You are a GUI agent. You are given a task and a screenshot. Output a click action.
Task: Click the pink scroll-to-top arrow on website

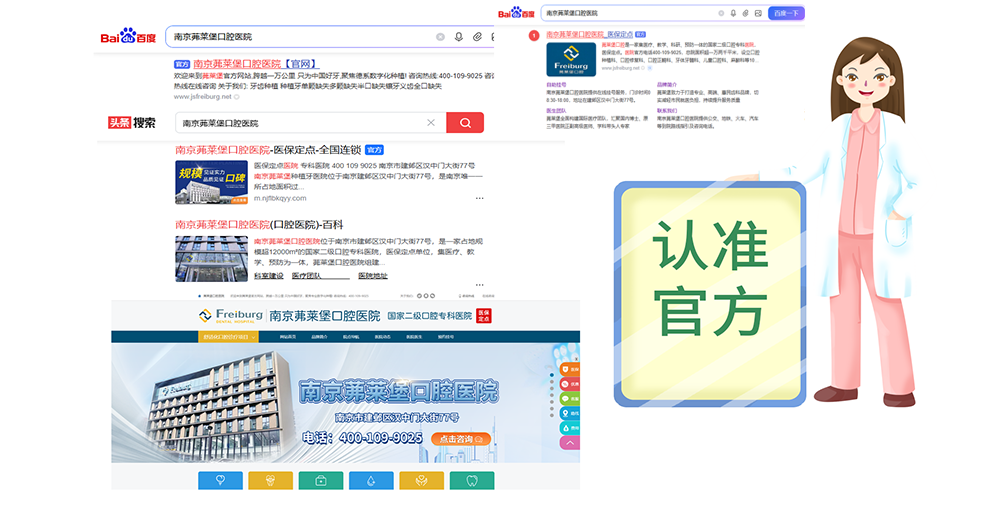tap(570, 442)
